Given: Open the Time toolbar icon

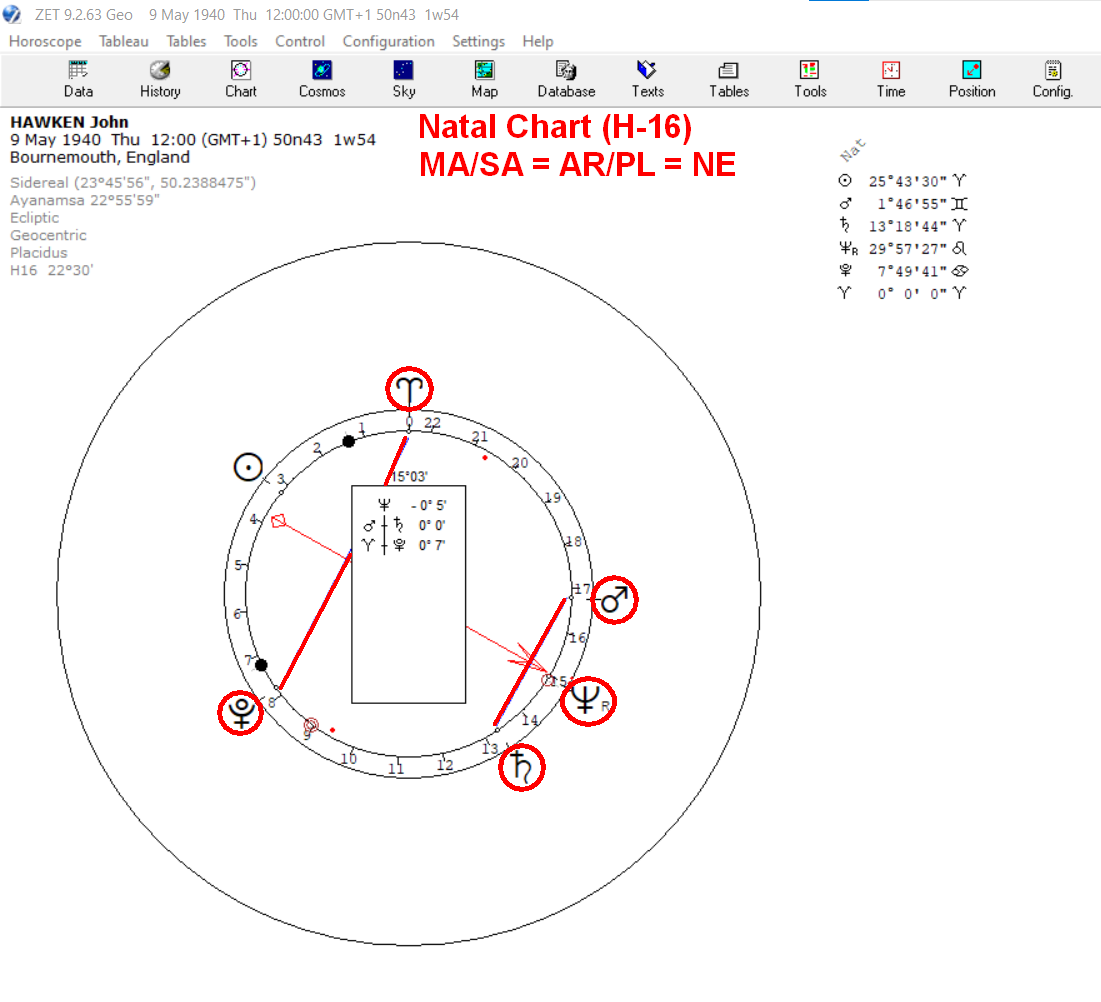Looking at the screenshot, I should point(891,79).
